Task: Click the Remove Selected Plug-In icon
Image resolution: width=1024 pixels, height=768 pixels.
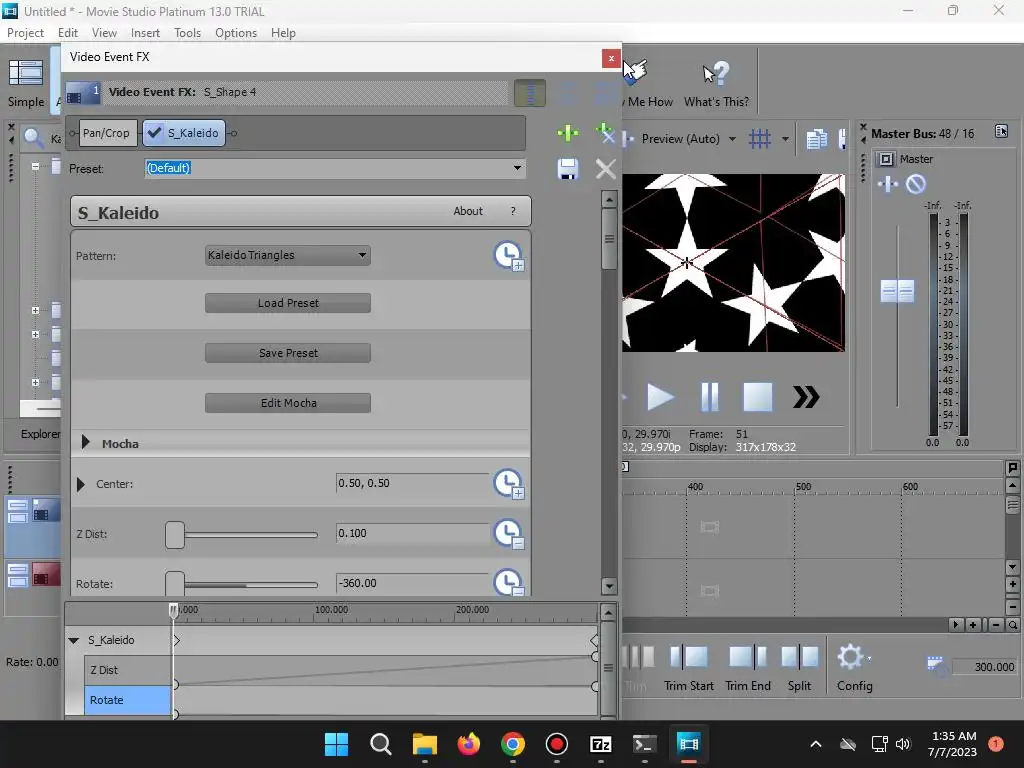Action: pos(605,133)
